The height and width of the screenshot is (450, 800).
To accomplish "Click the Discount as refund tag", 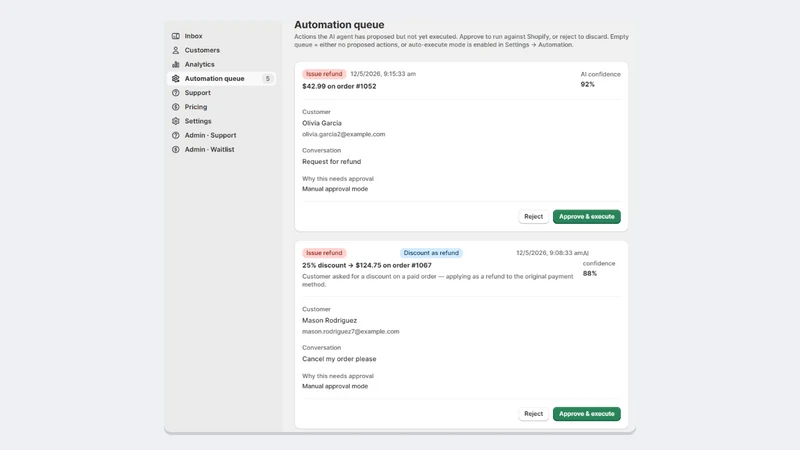I will (431, 253).
